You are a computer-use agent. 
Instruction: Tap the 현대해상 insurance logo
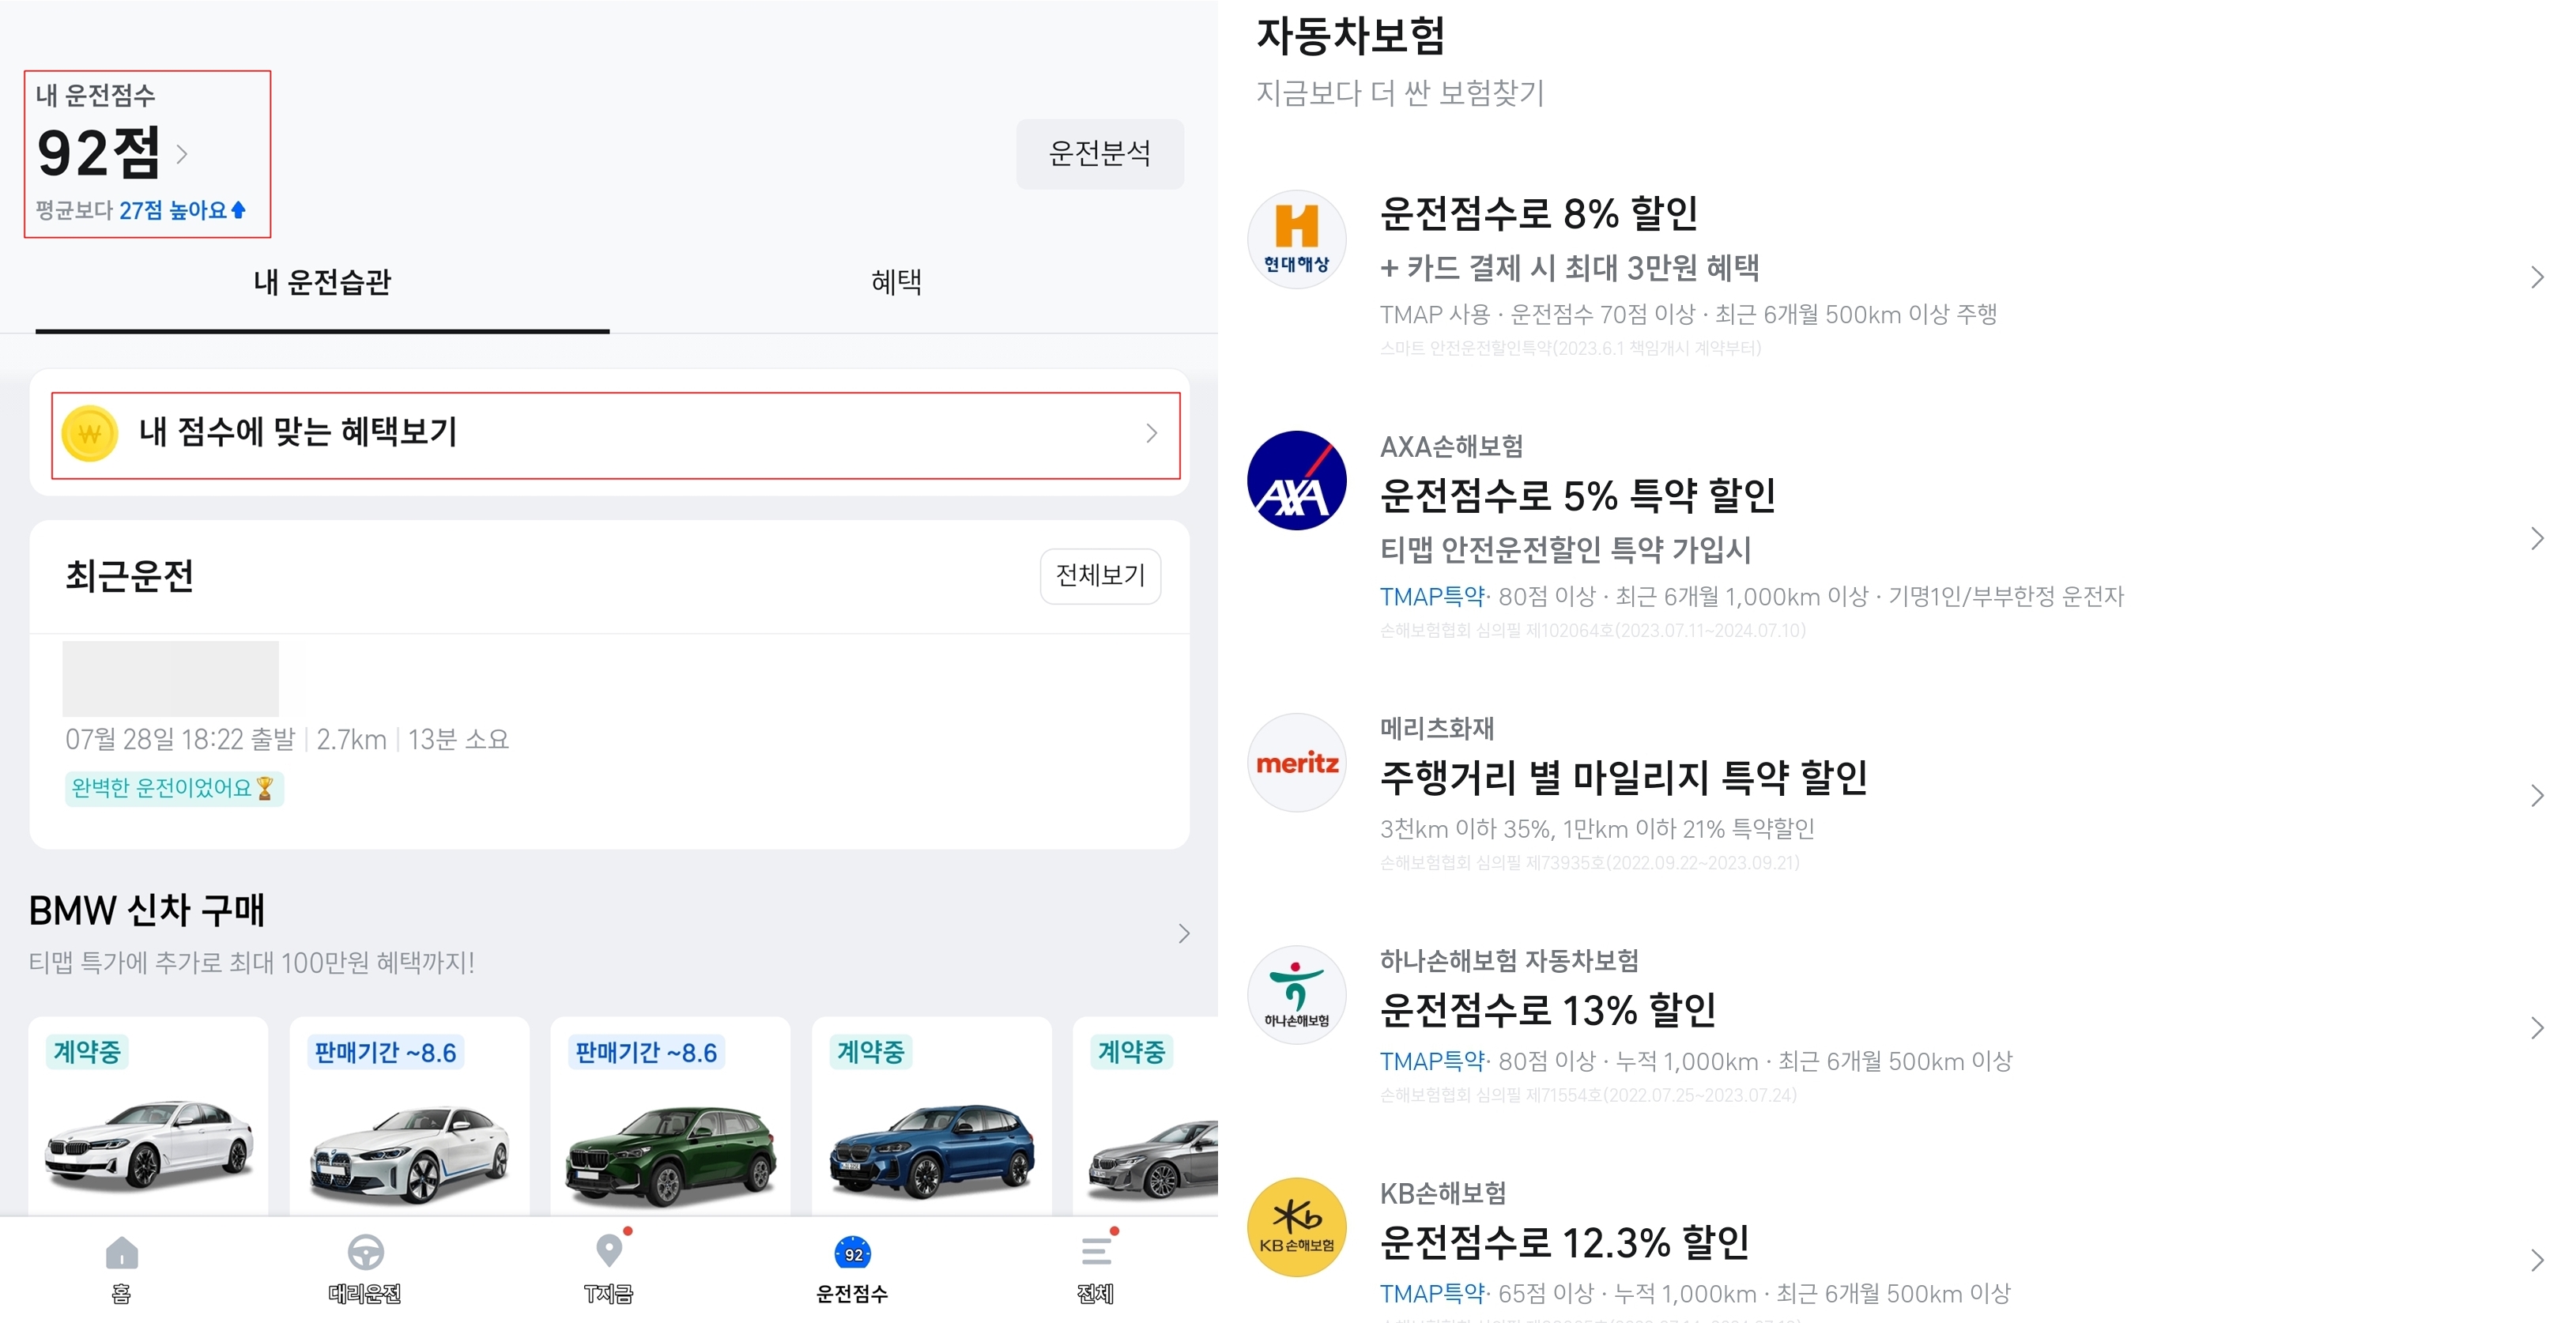point(1296,240)
